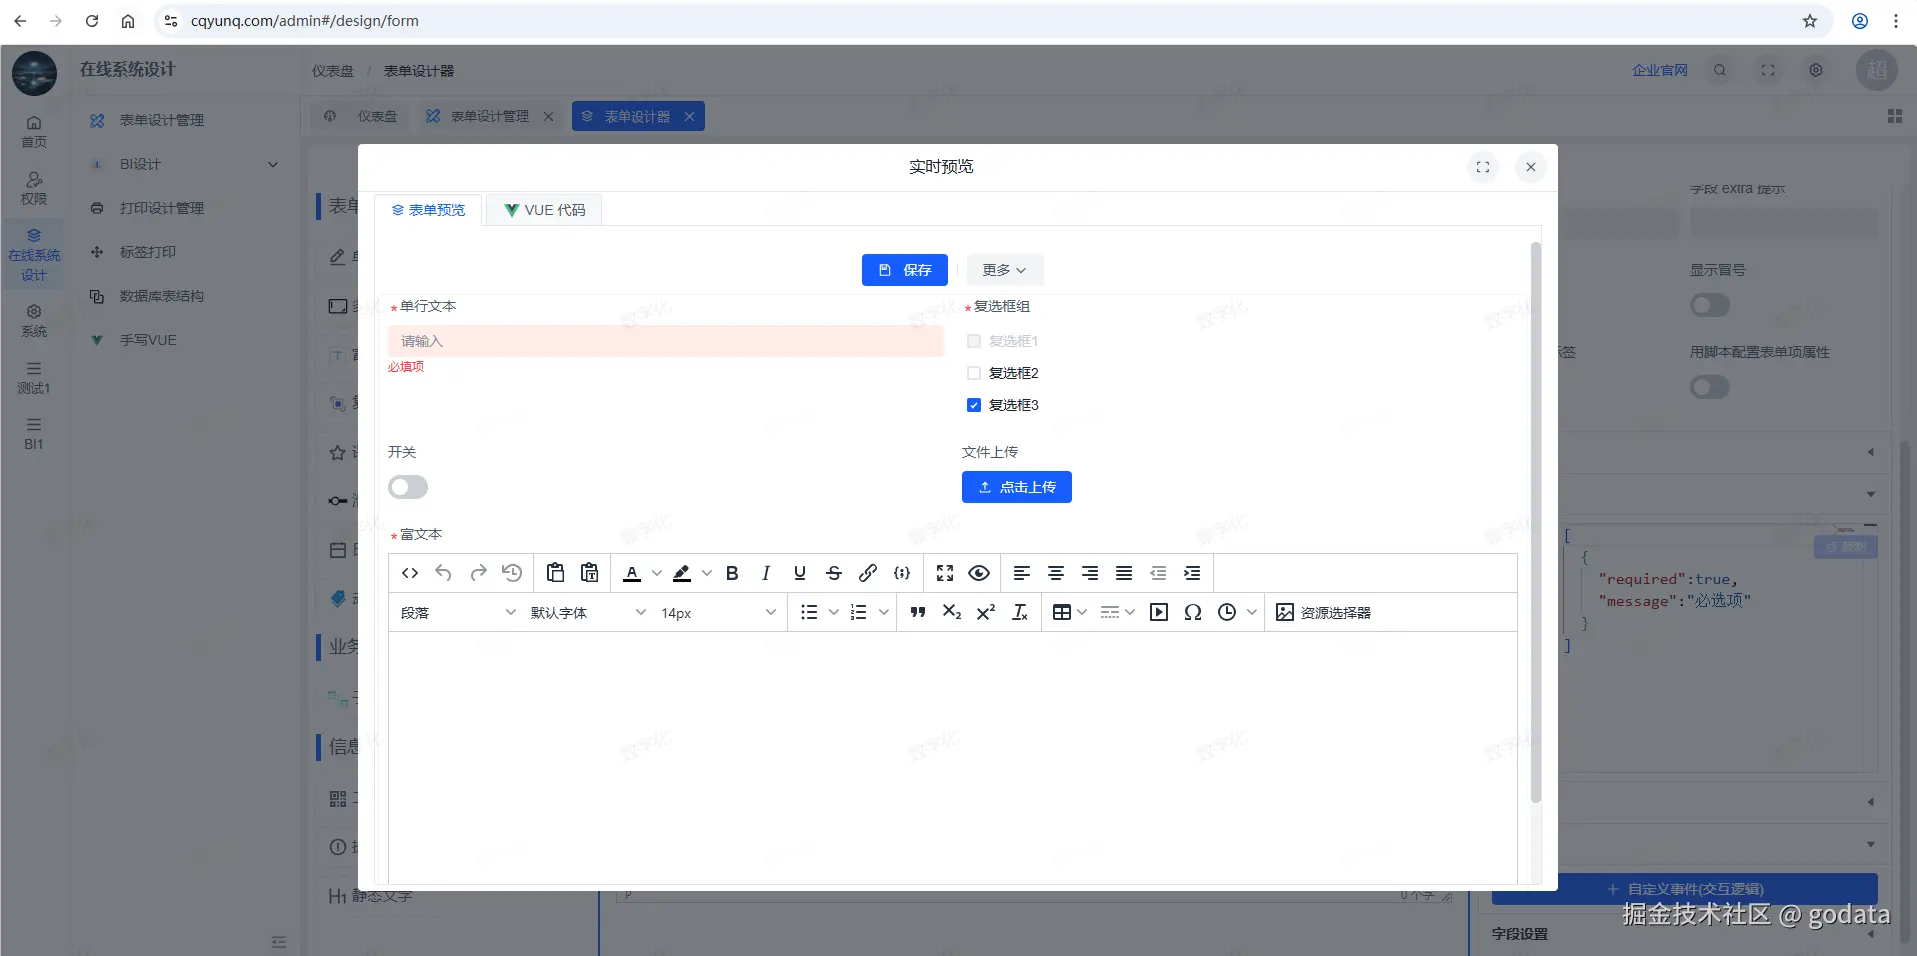Screen dimensions: 1917x956
Task: Click the paste as text icon
Action: (590, 573)
